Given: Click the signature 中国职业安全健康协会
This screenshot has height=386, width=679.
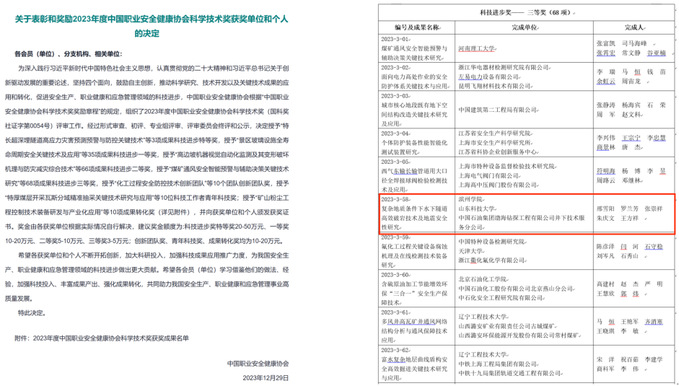Looking at the screenshot, I should (258, 363).
